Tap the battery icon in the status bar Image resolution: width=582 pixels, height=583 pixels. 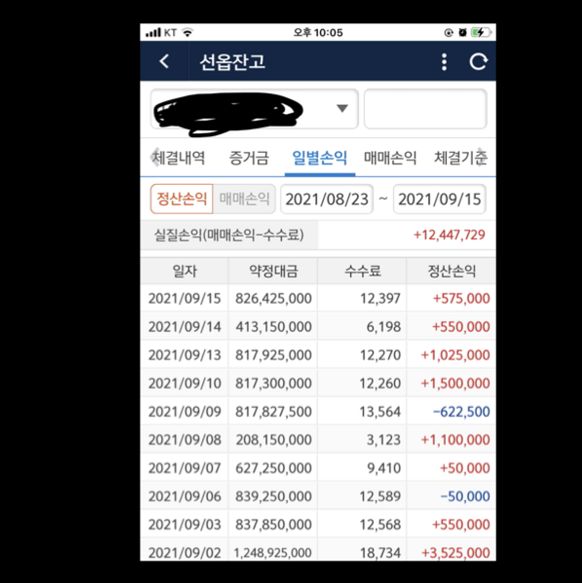click(x=482, y=33)
